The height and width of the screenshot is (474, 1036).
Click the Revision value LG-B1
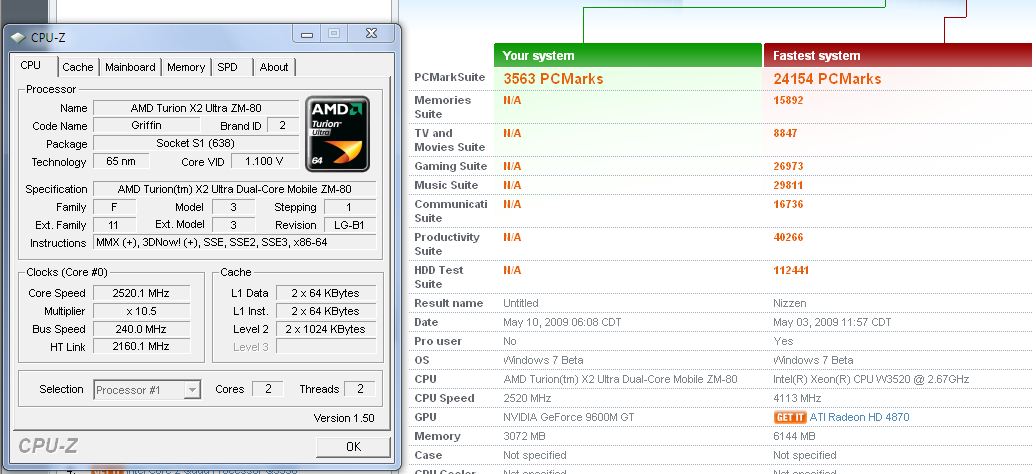tap(350, 225)
